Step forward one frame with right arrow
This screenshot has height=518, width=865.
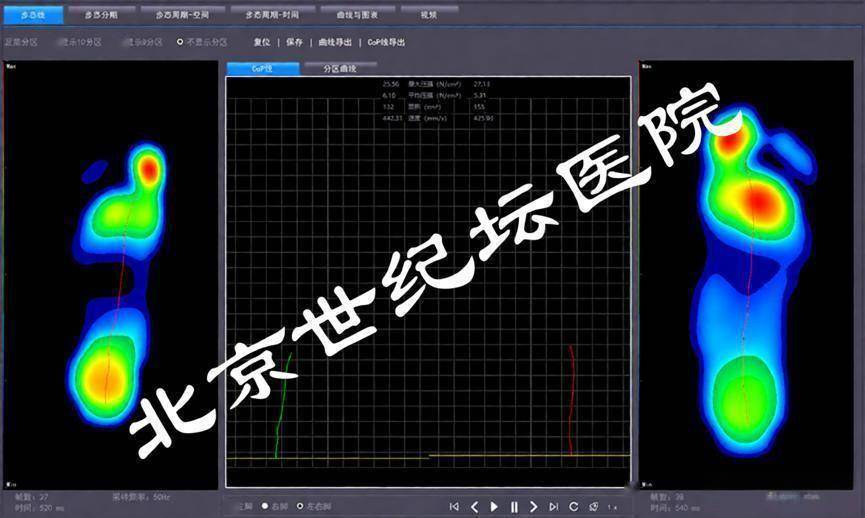pos(534,506)
